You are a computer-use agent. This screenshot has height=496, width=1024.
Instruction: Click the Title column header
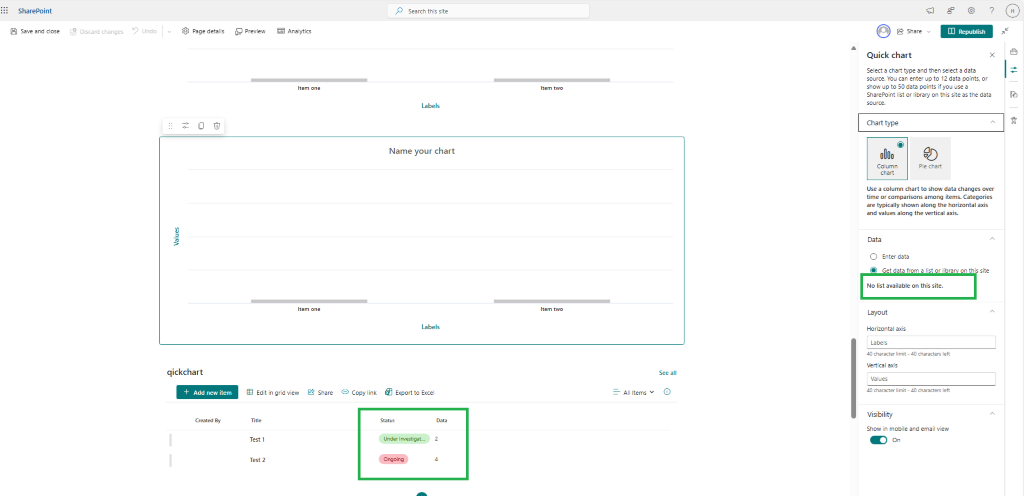click(x=256, y=421)
